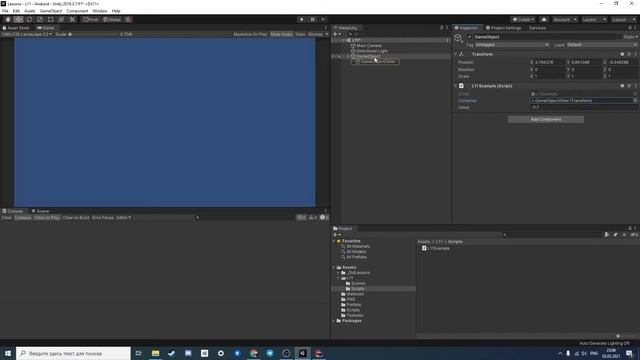The height and width of the screenshot is (360, 640).
Task: Click Clear button in Console
Action: tap(7, 218)
